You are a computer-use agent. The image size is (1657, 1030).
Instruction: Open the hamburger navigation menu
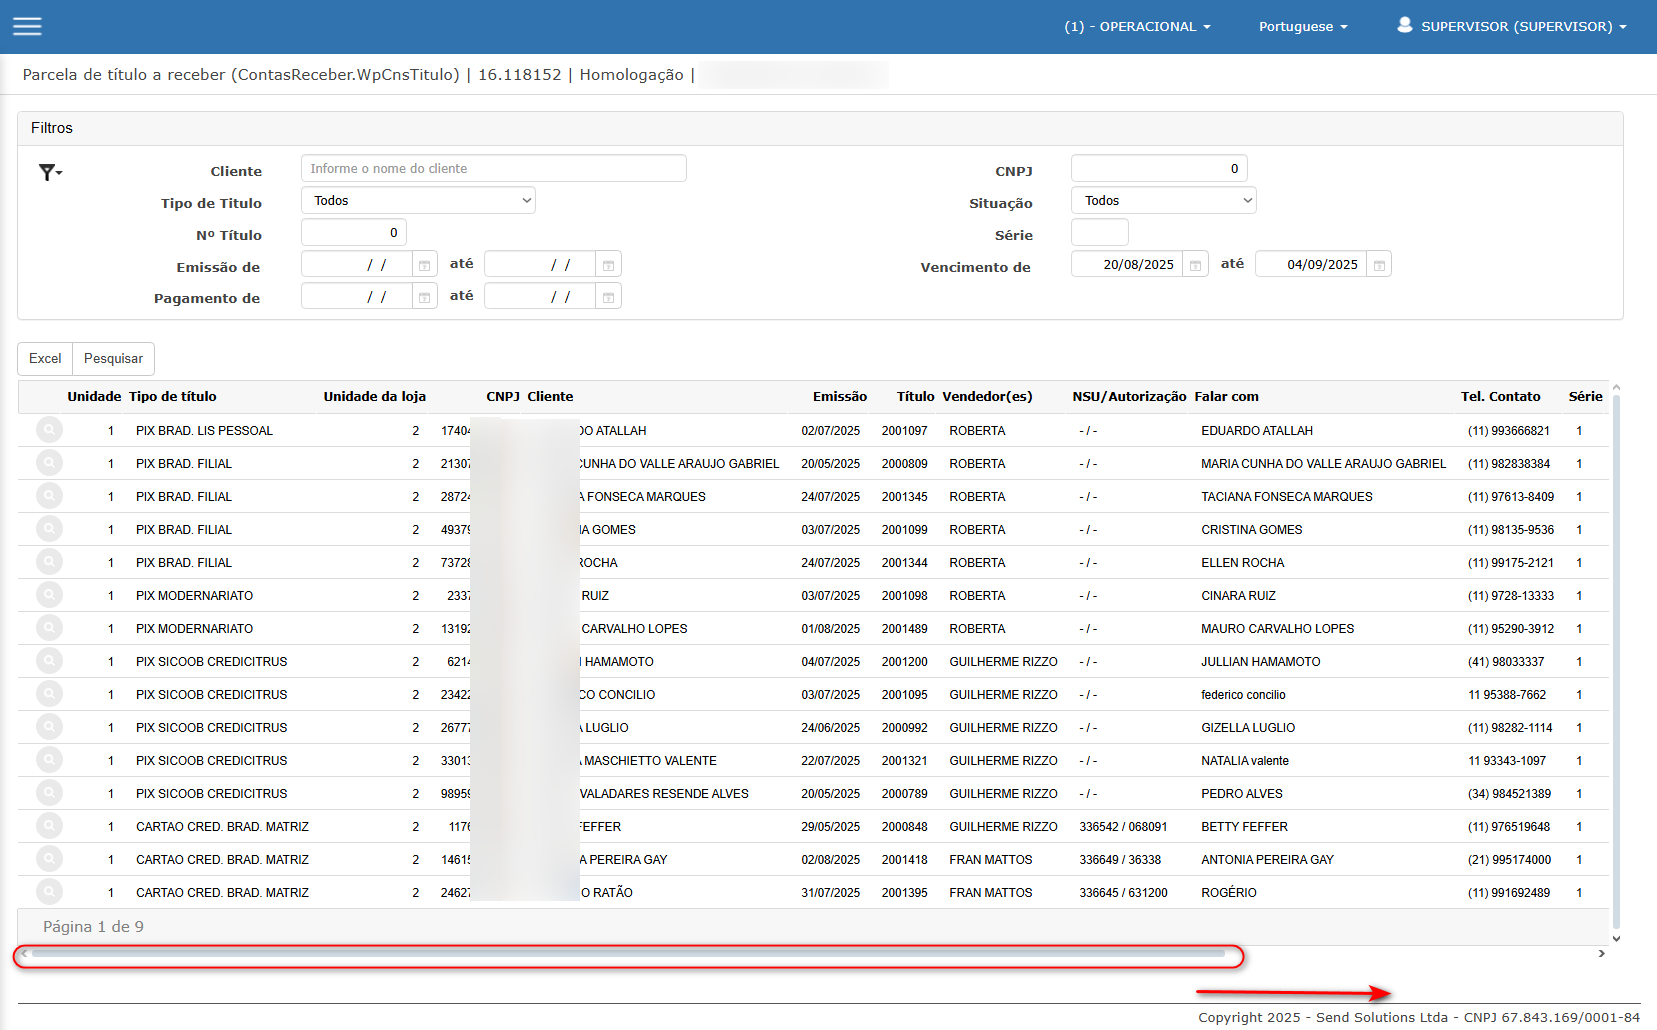[x=27, y=26]
